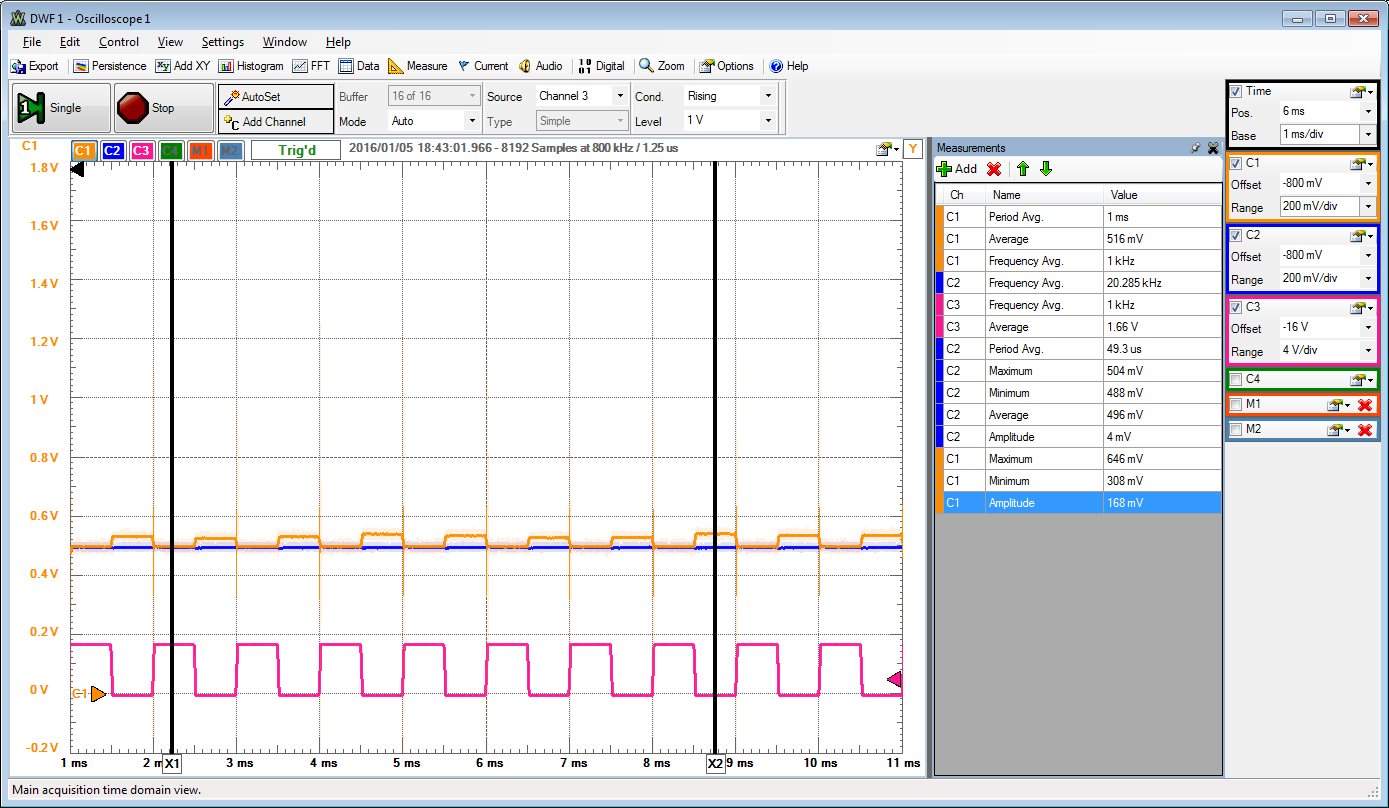Enable the M2 math channel checkbox
The height and width of the screenshot is (808, 1389).
pyautogui.click(x=1237, y=430)
